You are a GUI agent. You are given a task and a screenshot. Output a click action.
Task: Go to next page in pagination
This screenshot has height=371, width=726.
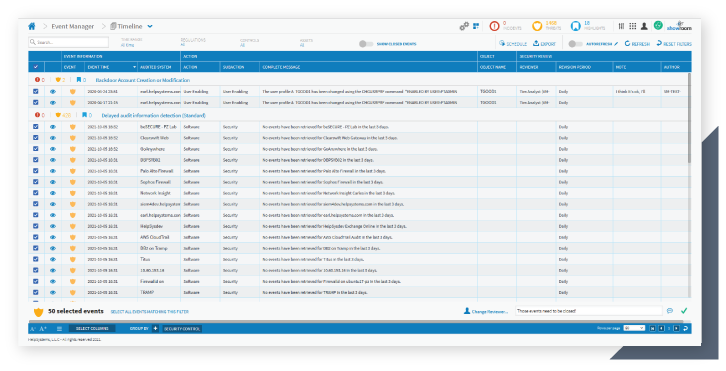(676, 328)
